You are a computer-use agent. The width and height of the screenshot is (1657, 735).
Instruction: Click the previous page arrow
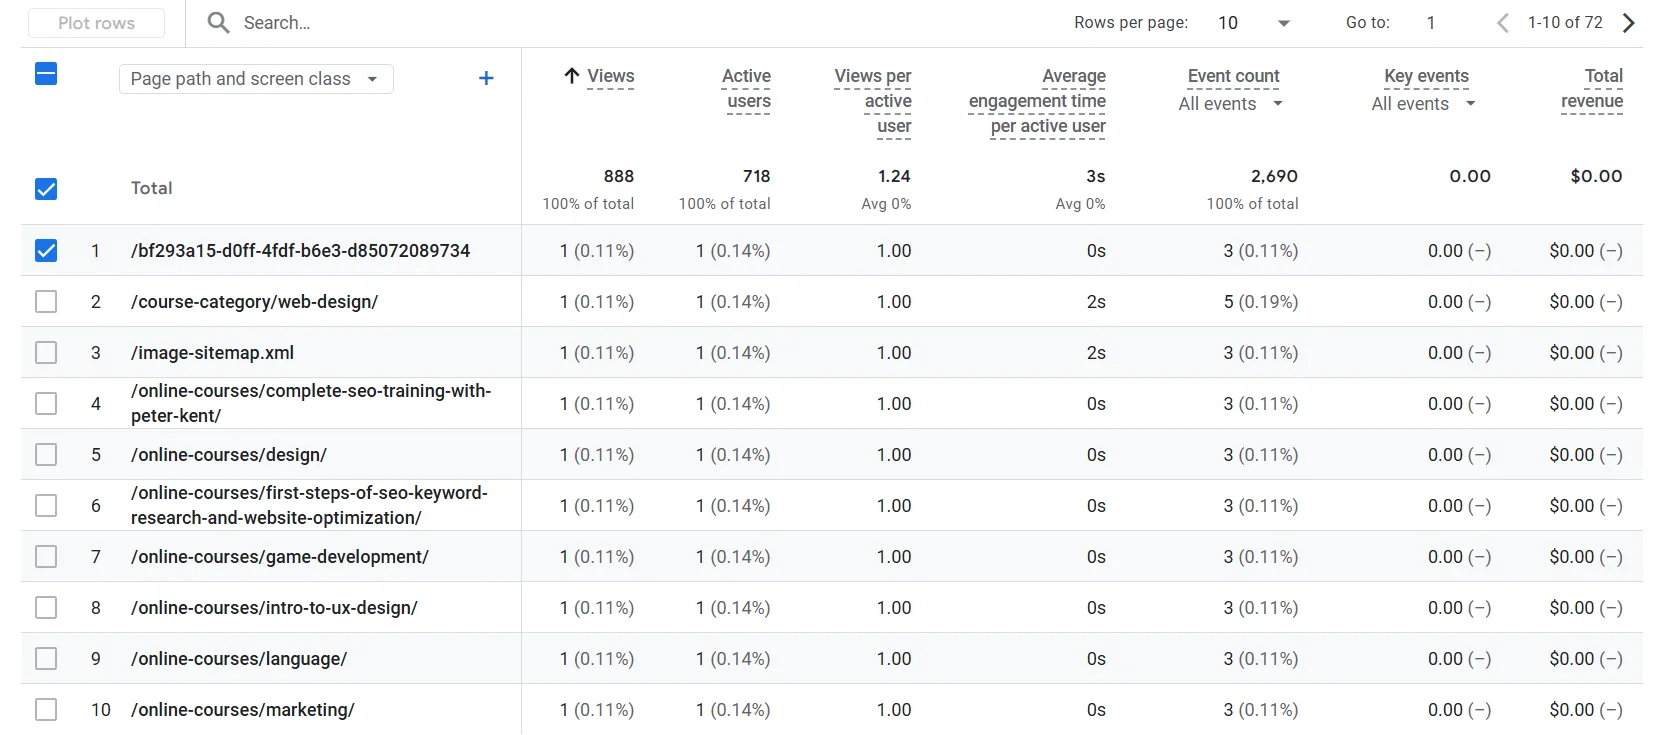(1502, 22)
